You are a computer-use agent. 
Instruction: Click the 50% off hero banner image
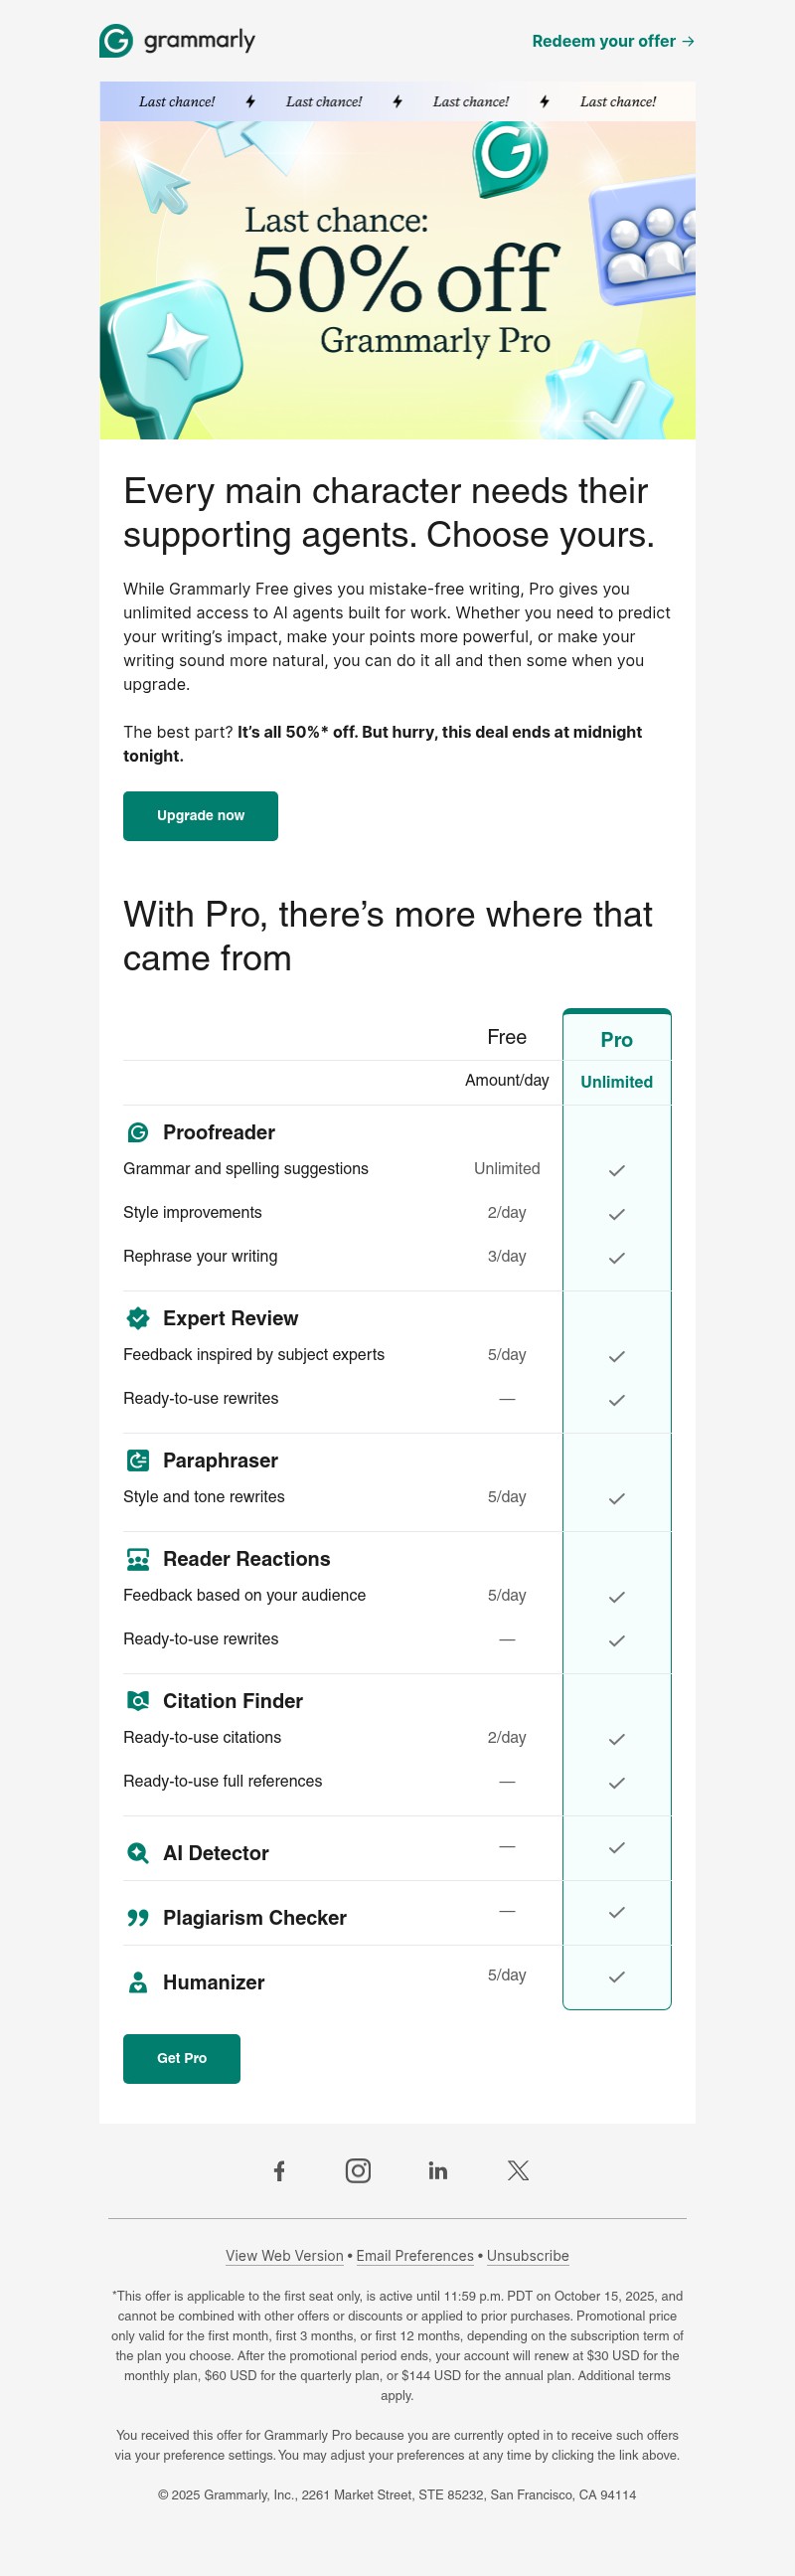point(397,280)
